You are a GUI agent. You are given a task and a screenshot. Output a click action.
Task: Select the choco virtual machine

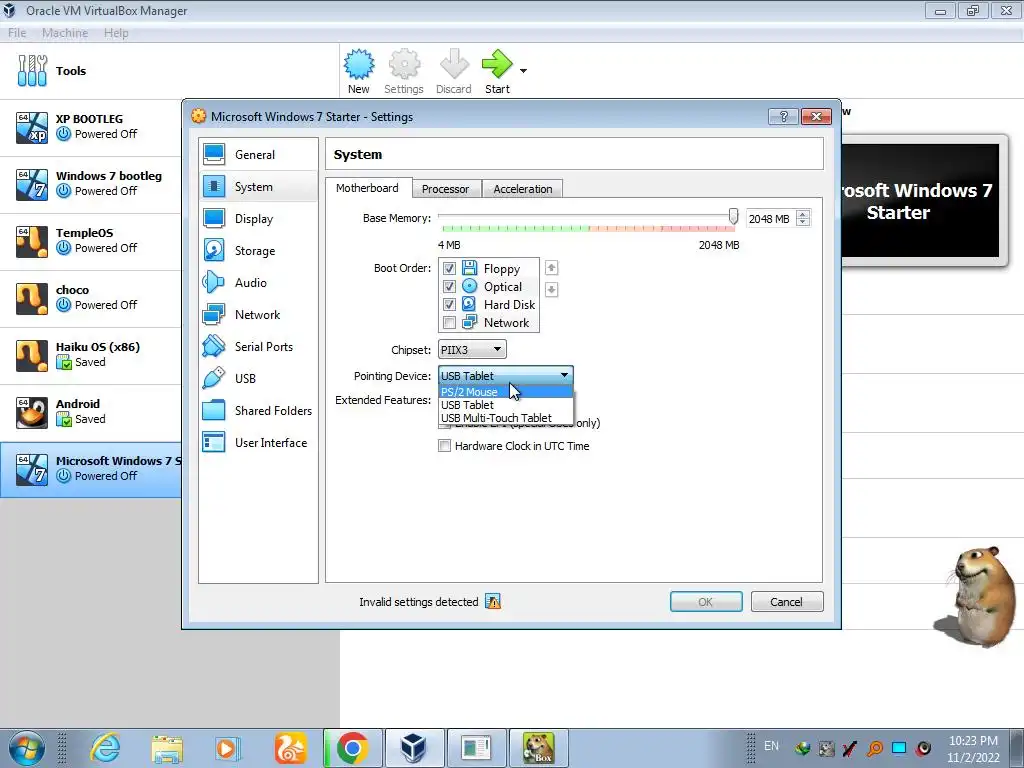(91, 297)
